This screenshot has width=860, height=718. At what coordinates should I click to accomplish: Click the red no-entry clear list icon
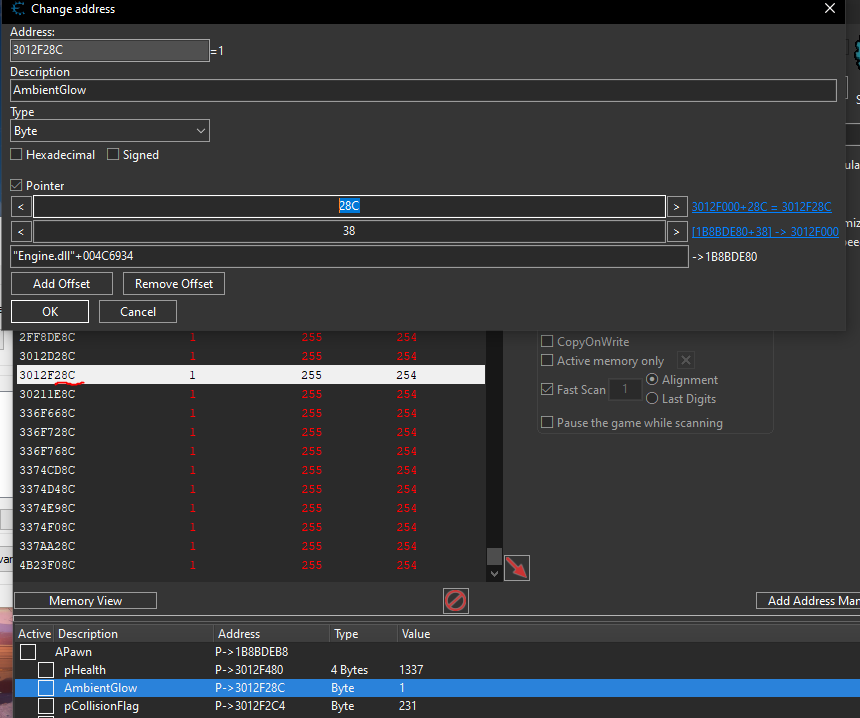(x=456, y=601)
